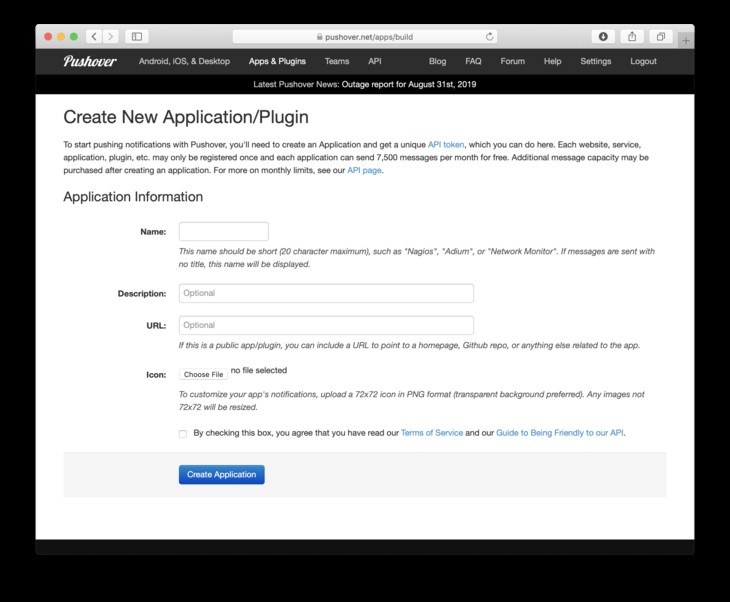
Task: Click the 'URL:' field label
Action: pyautogui.click(x=156, y=325)
